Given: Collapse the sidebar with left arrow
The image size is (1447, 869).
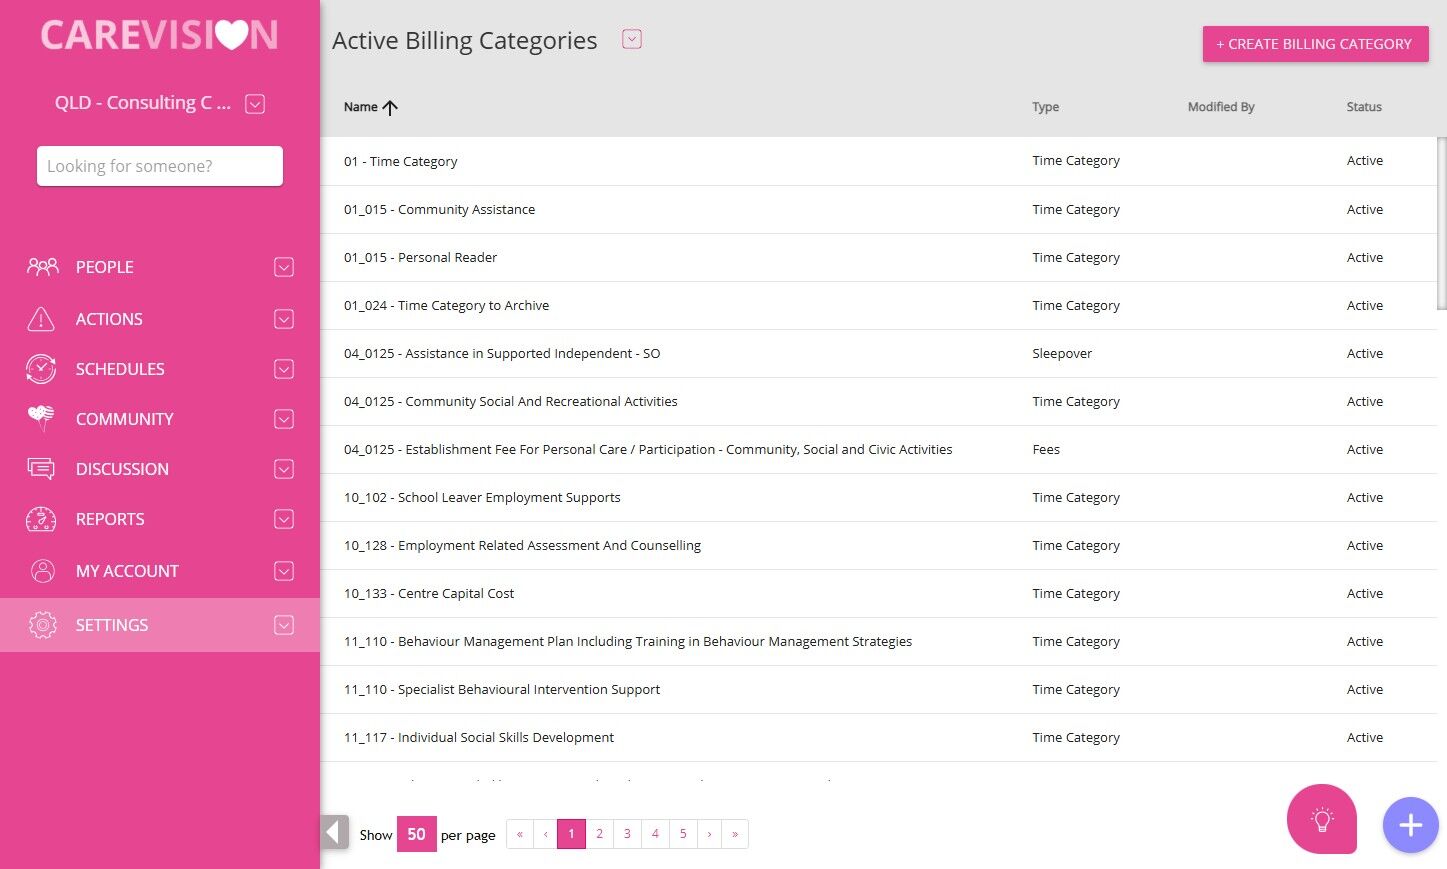Looking at the screenshot, I should 334,832.
